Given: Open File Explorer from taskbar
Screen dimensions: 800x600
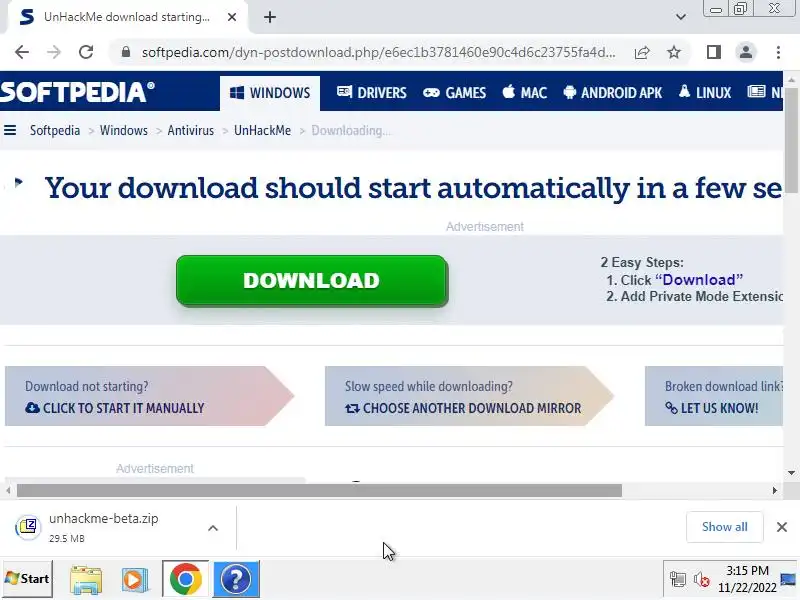Looking at the screenshot, I should click(86, 580).
